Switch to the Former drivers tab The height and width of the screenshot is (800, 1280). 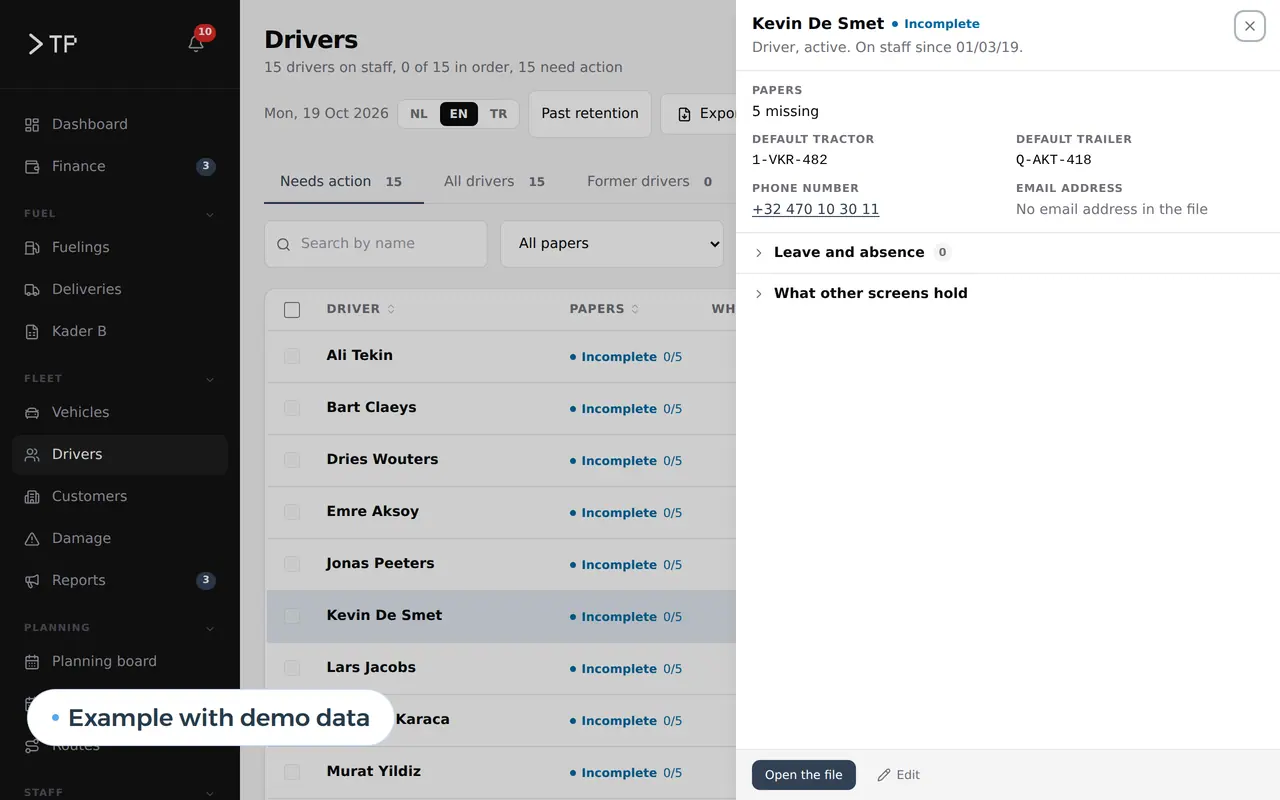[651, 182]
